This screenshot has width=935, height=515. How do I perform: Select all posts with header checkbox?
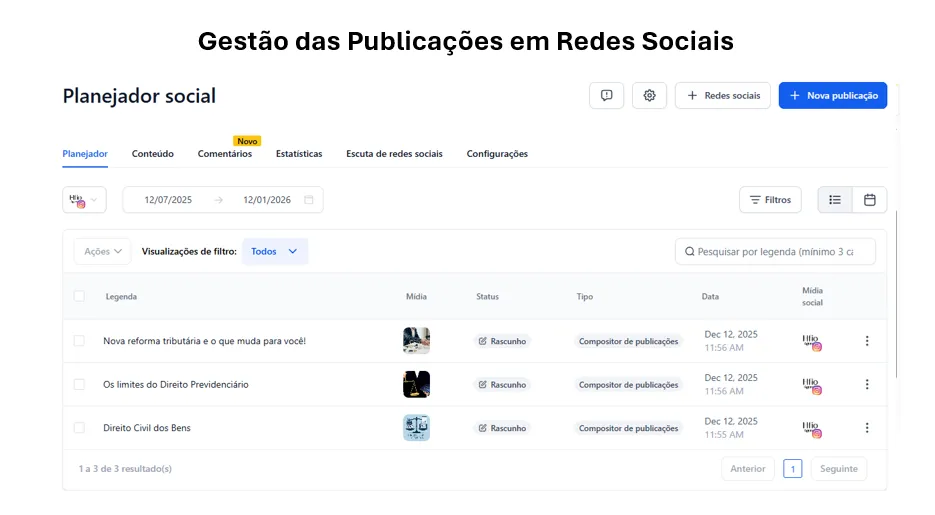(x=80, y=296)
